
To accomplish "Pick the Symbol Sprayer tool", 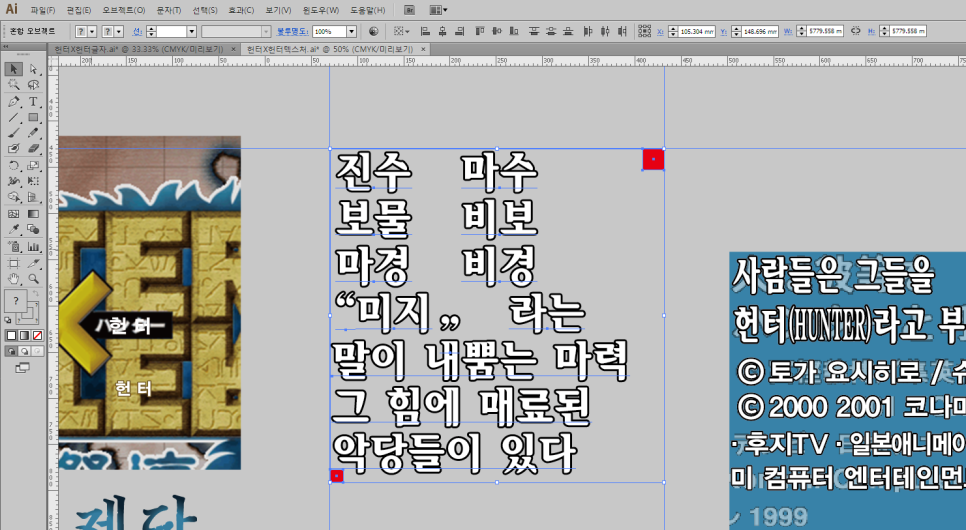I will (x=14, y=247).
